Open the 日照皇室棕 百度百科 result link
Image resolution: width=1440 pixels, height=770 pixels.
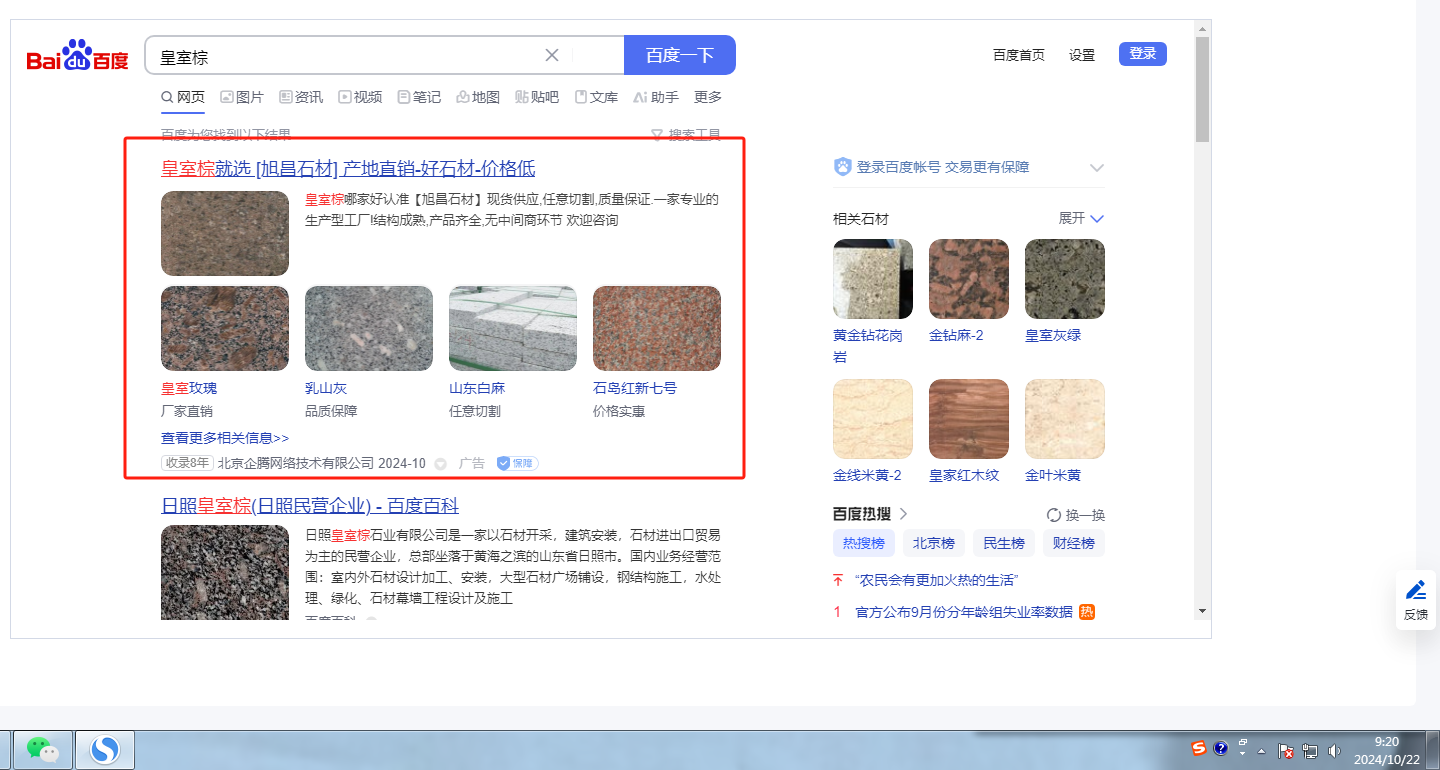pyautogui.click(x=310, y=506)
